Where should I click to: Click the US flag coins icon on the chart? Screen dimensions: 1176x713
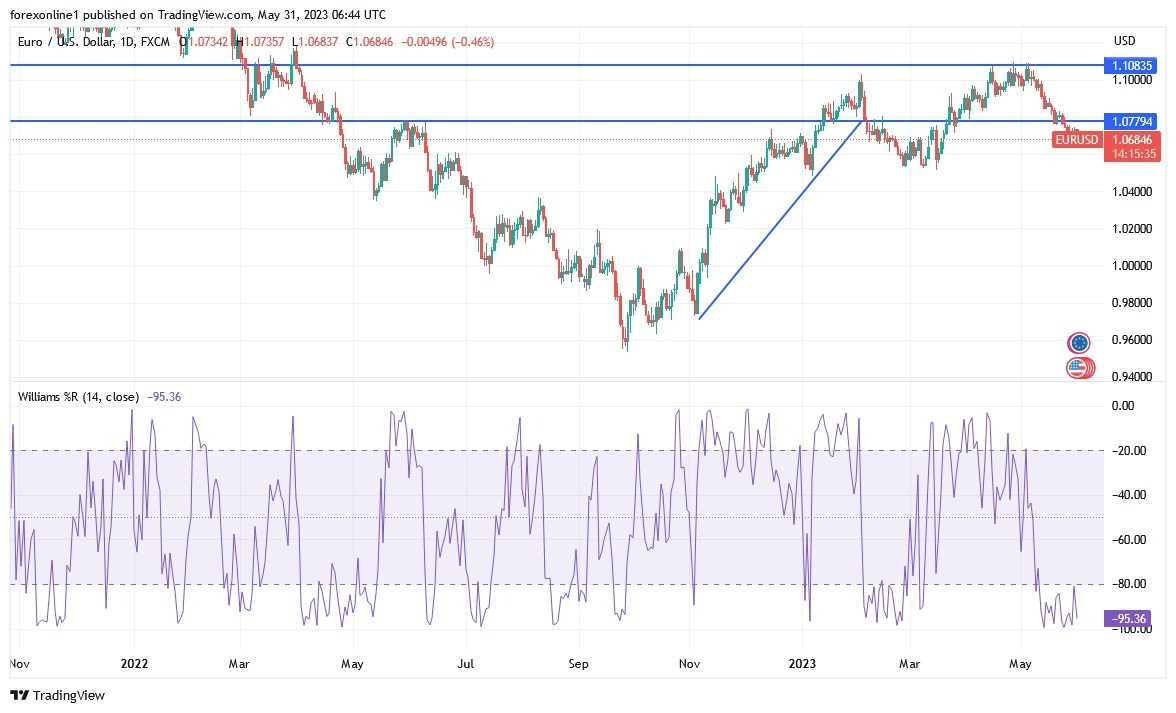[x=1079, y=368]
